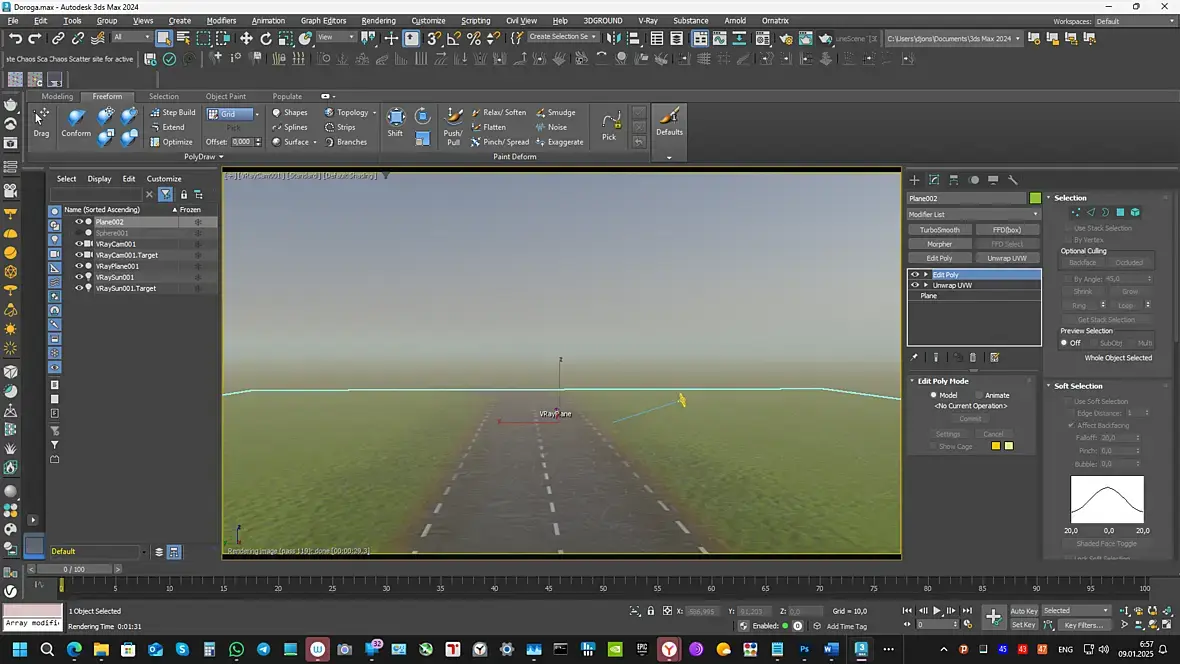Click the Undo arrow in main toolbar
Screen dimensions: 1180x664
pos(15,38)
